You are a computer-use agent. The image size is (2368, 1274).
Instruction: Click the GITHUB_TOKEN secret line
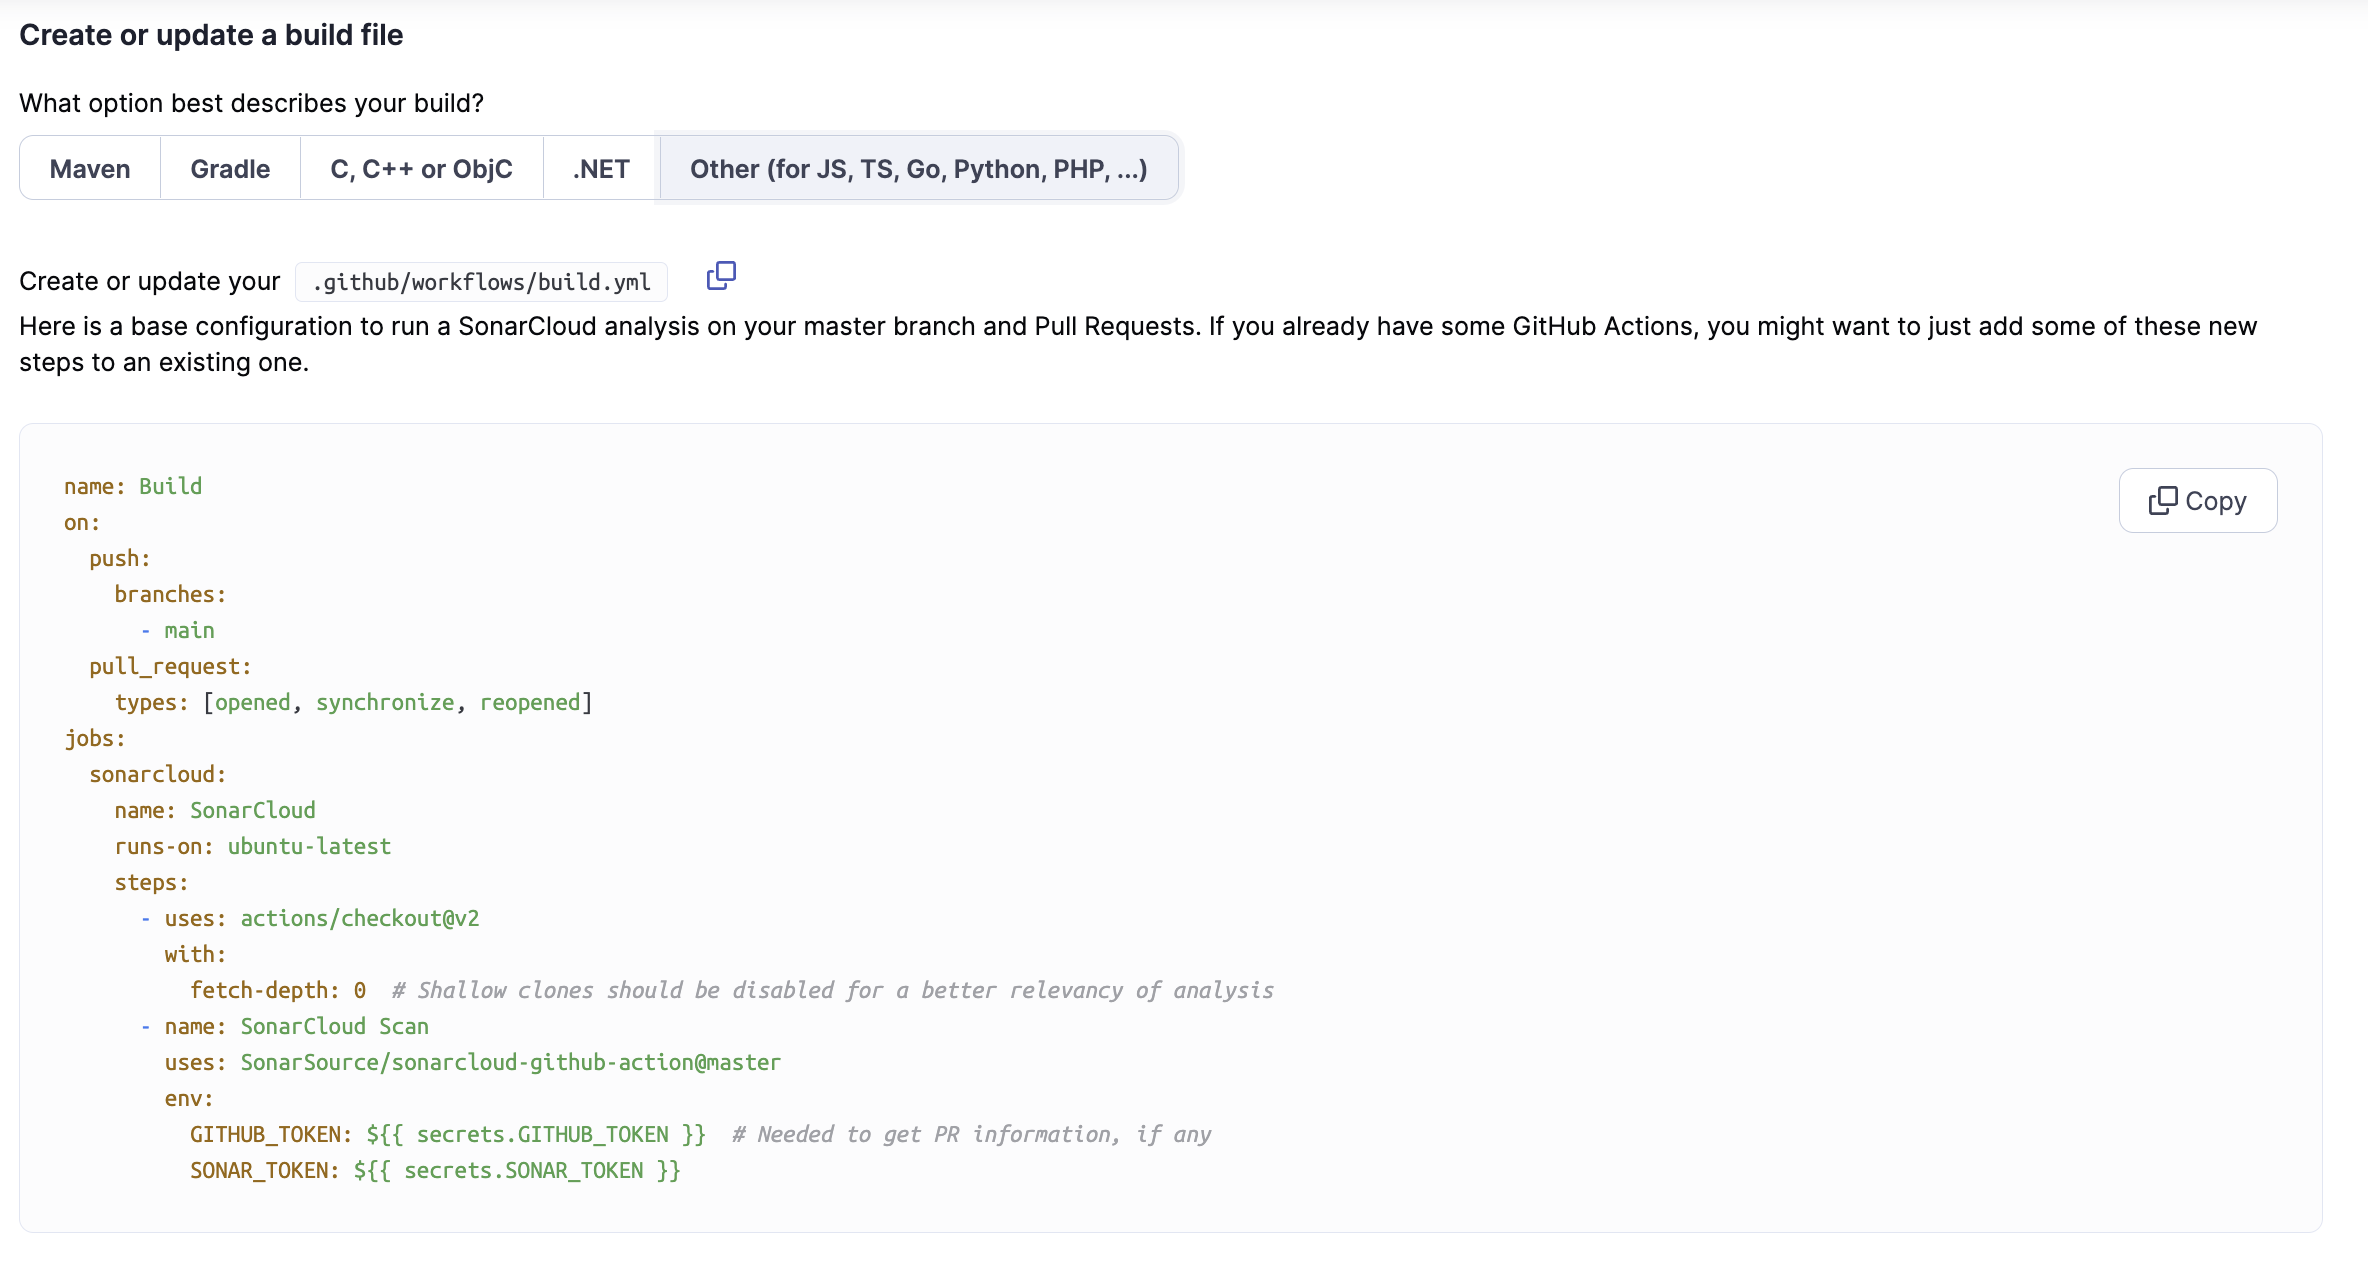447,1134
